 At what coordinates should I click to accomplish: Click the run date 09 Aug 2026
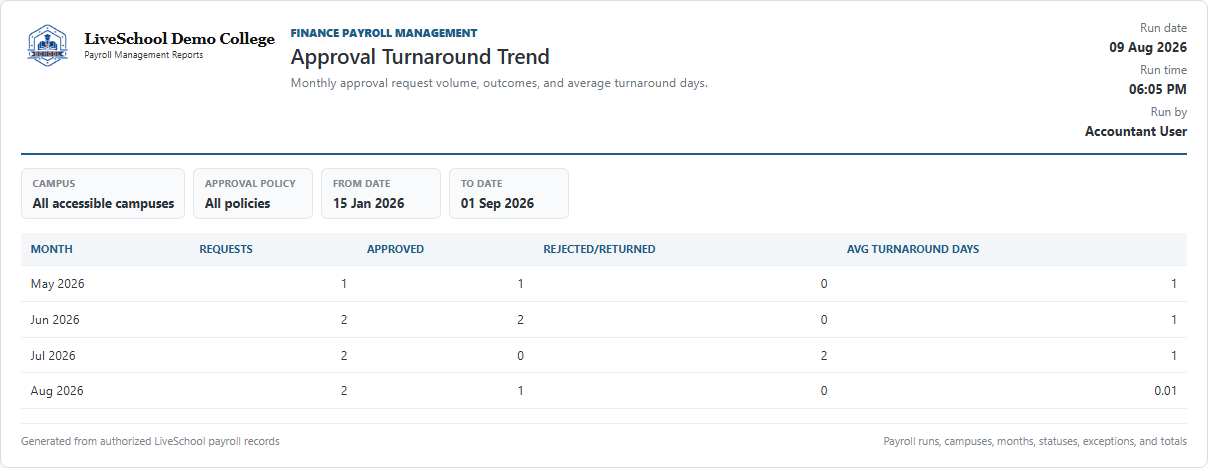point(1148,47)
